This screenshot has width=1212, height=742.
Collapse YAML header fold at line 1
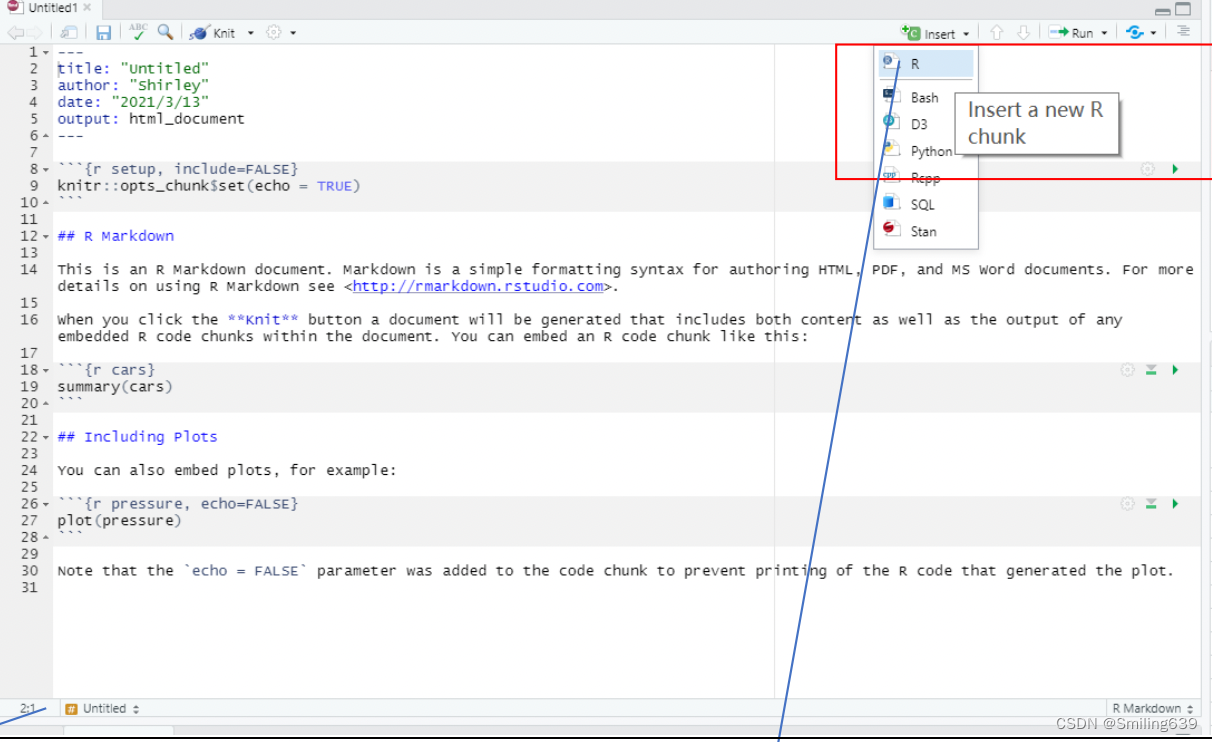coord(46,52)
